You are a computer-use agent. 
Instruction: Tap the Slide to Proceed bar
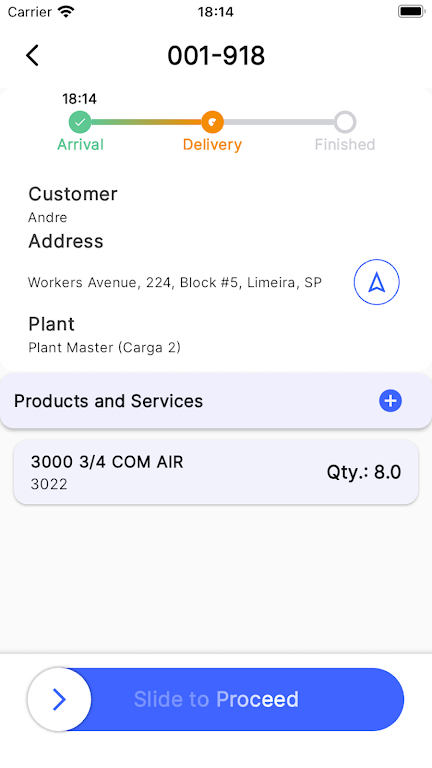point(216,699)
